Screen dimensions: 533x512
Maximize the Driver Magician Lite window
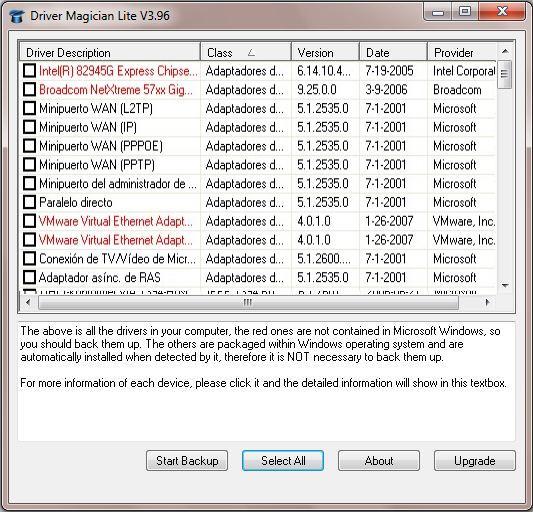point(465,12)
